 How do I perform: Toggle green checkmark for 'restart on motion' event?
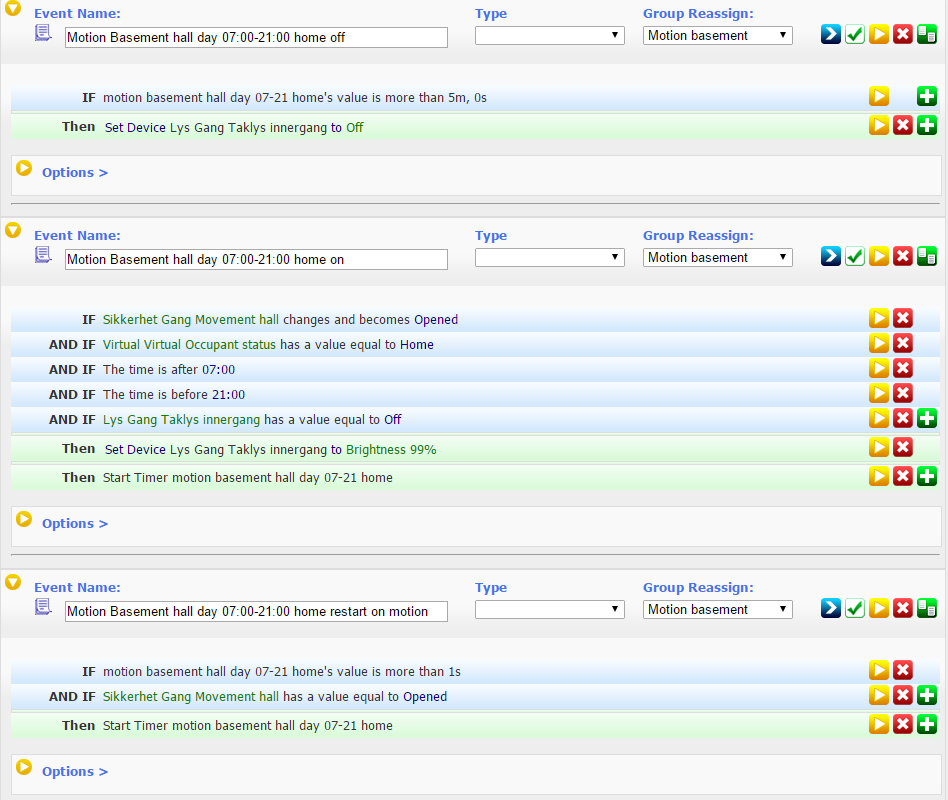(x=855, y=608)
